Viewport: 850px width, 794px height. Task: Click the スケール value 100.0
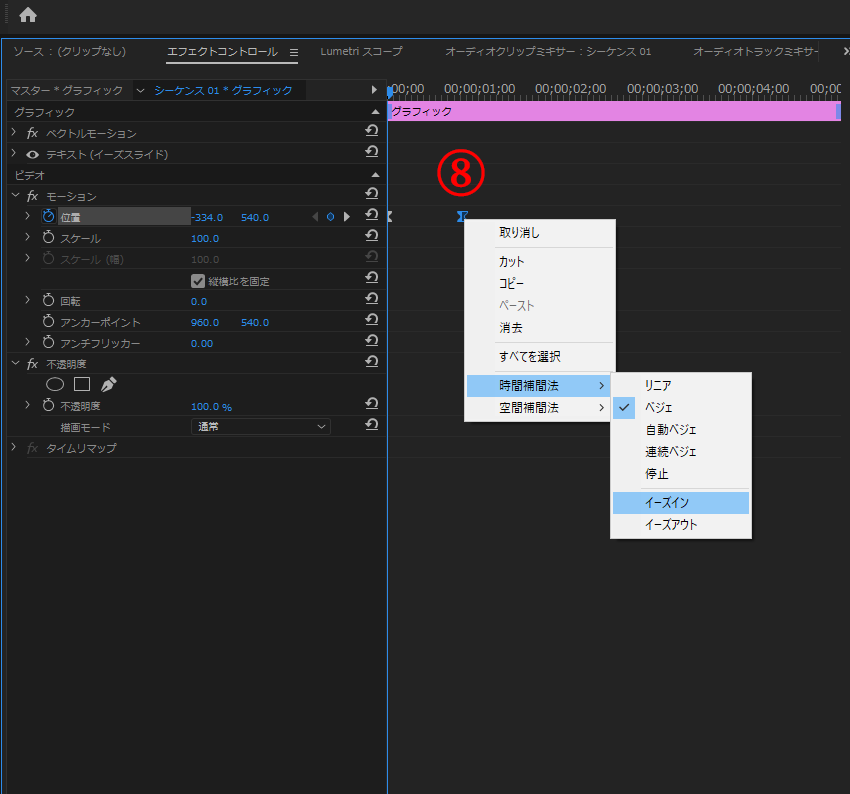click(x=205, y=238)
